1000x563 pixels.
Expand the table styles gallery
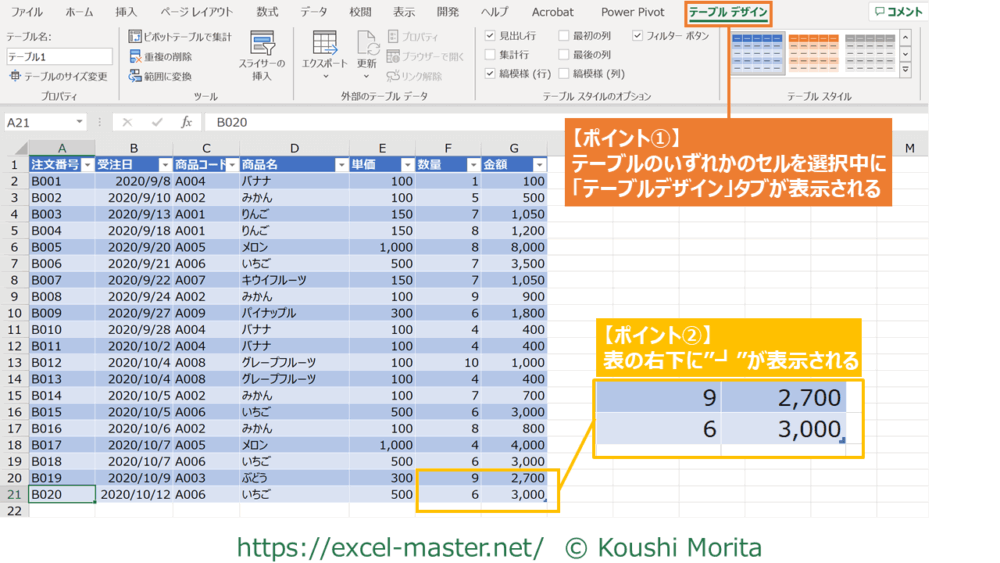click(x=905, y=71)
